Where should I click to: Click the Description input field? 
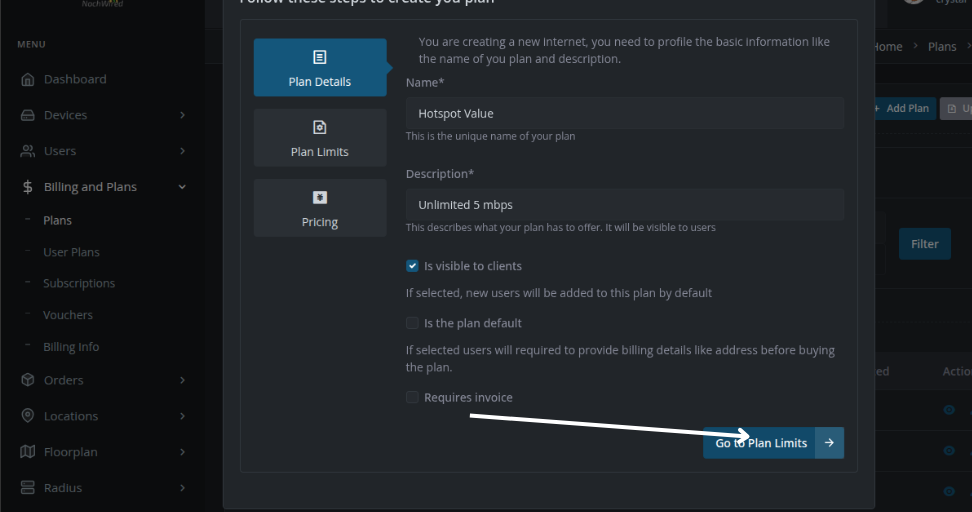click(624, 205)
